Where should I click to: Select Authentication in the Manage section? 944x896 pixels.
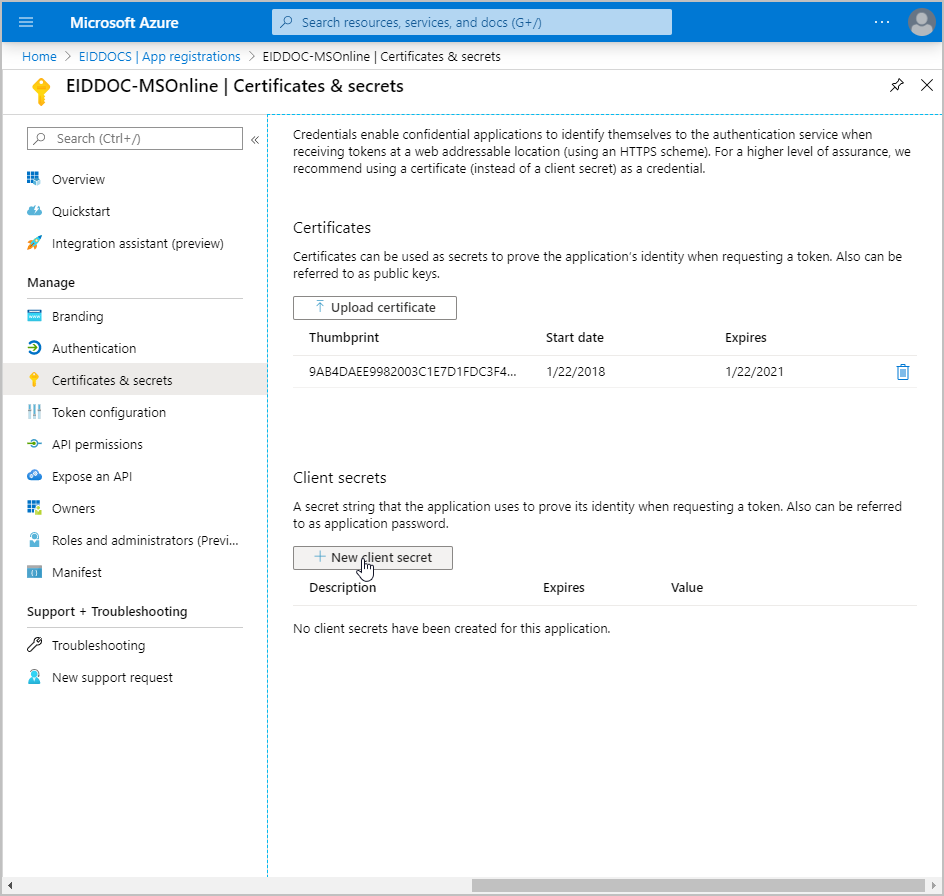[94, 349]
